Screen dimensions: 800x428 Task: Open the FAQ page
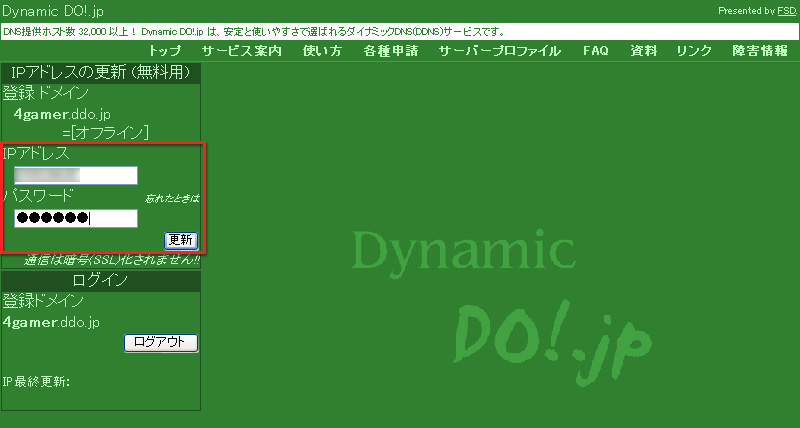(x=595, y=51)
